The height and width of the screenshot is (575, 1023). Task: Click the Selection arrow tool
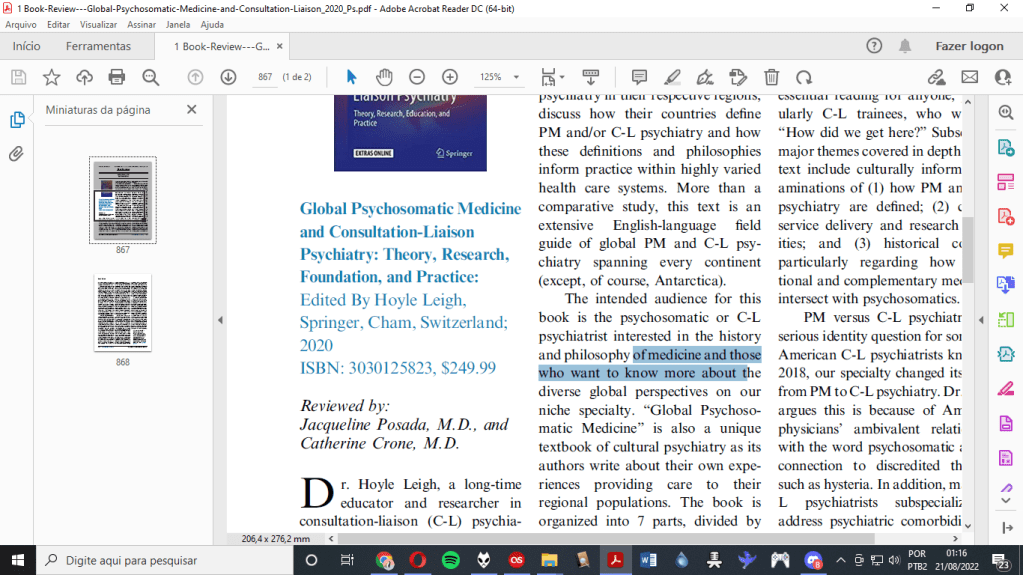(351, 77)
